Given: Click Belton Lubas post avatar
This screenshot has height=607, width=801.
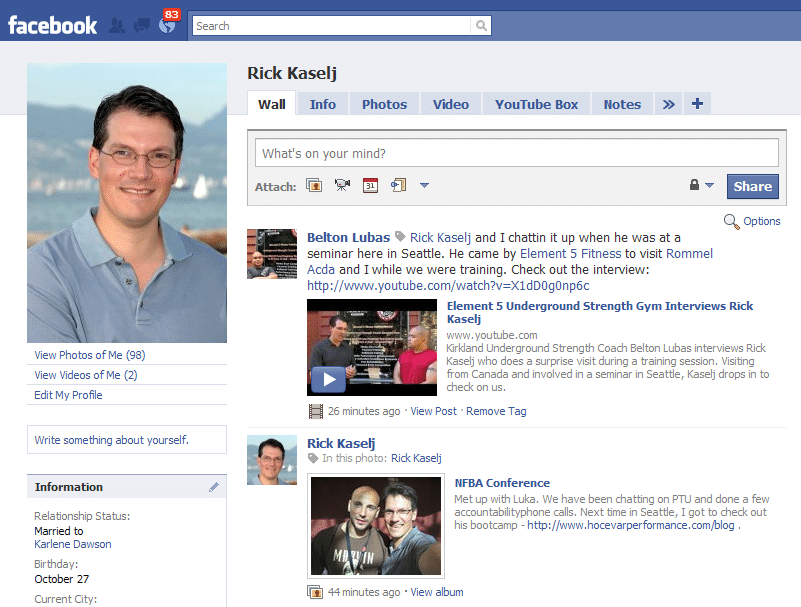Looking at the screenshot, I should 272,254.
